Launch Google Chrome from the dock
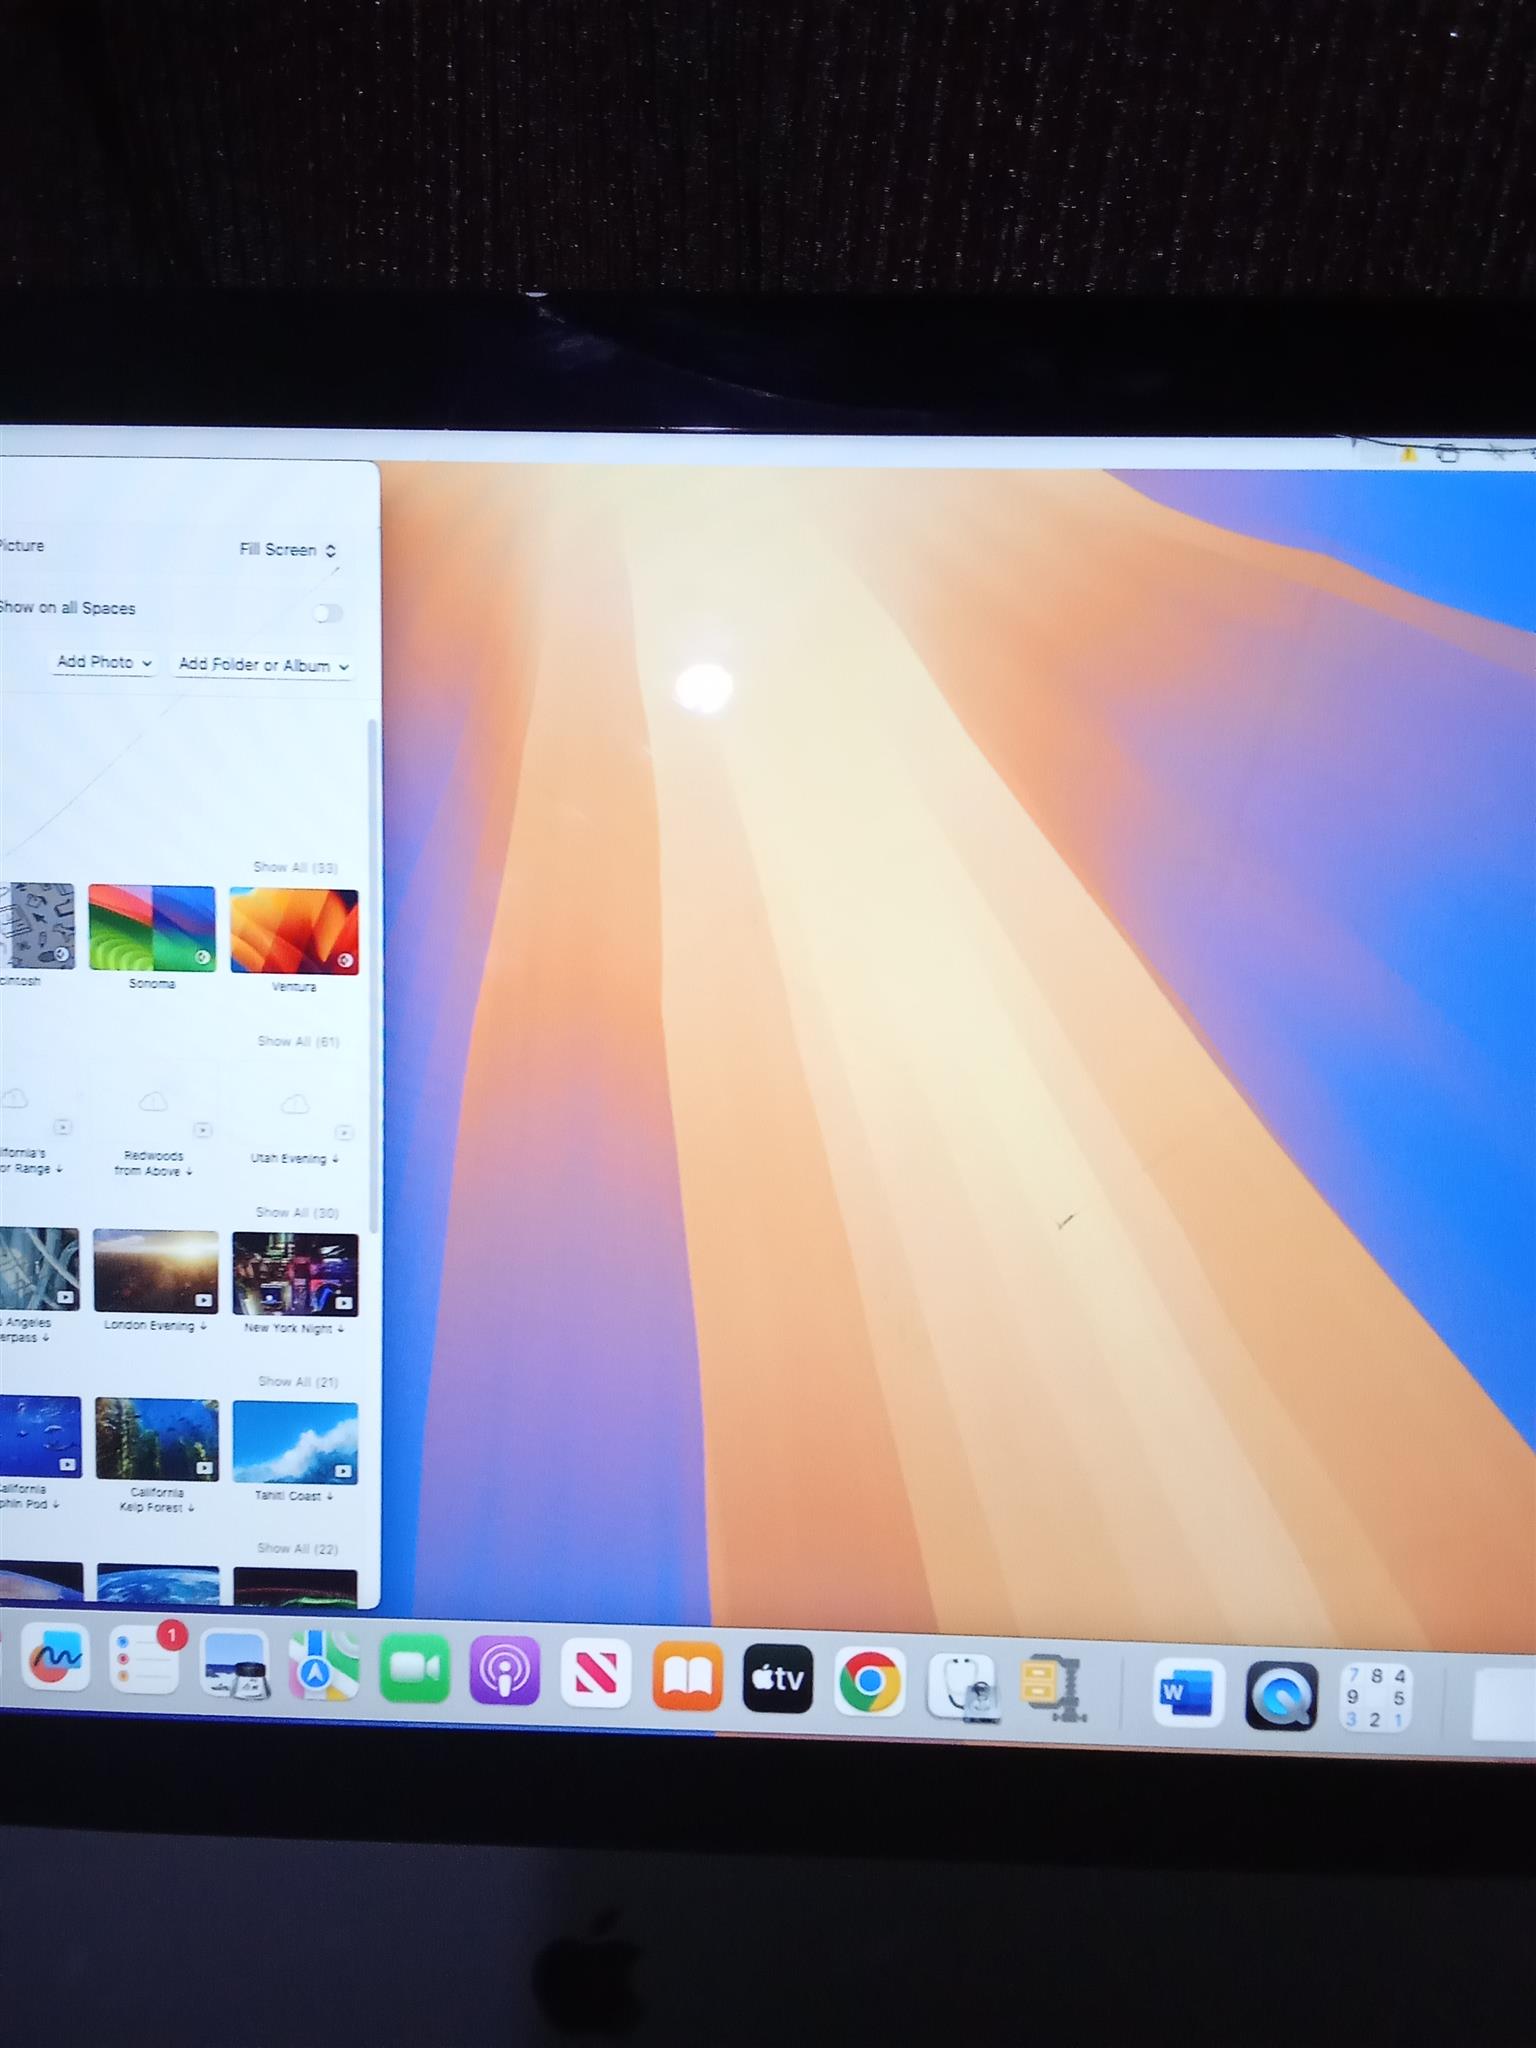The height and width of the screenshot is (2048, 1536). (869, 1682)
